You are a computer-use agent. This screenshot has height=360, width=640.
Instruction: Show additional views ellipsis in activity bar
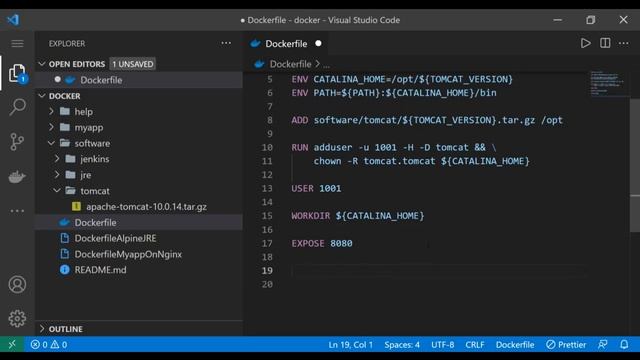(17, 211)
